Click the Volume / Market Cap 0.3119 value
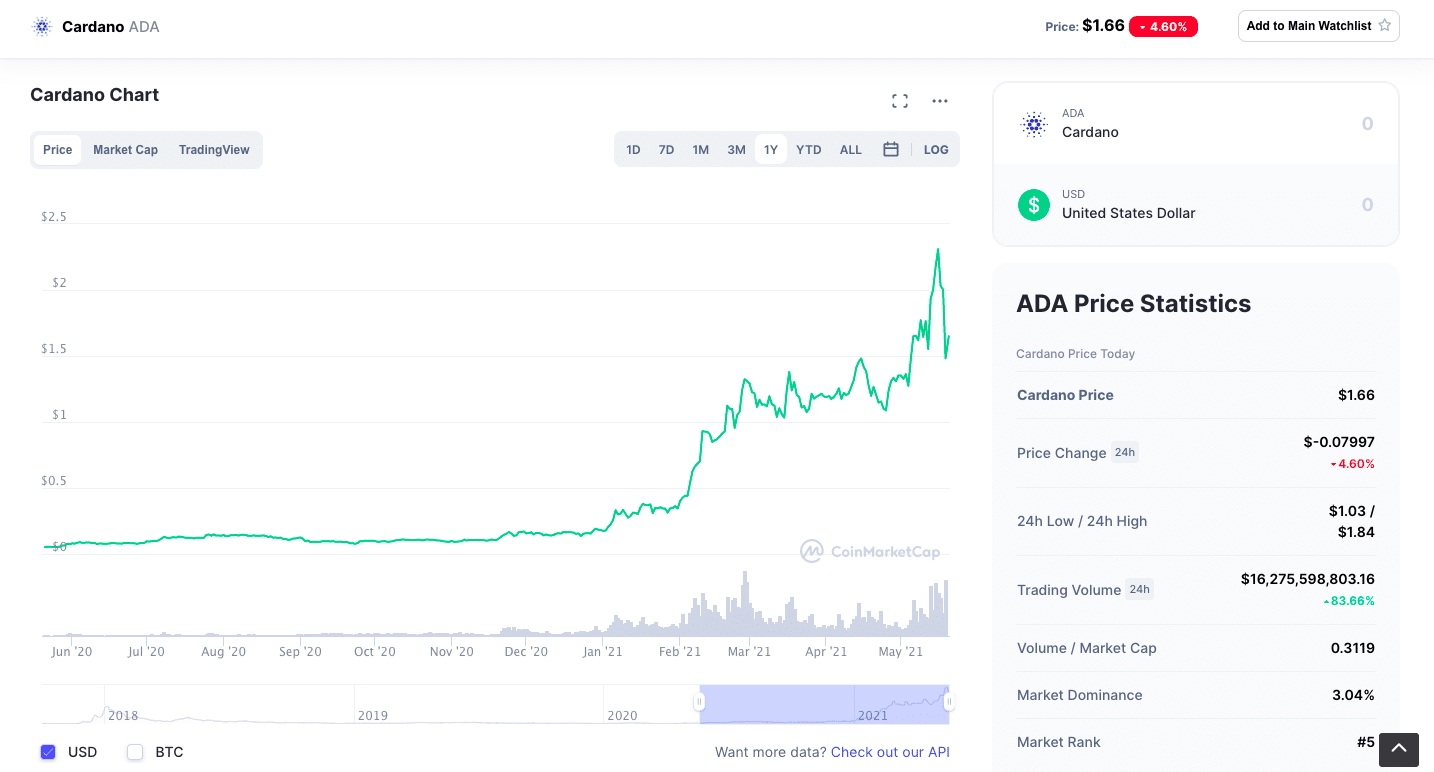This screenshot has width=1434, height=772. pos(1353,648)
